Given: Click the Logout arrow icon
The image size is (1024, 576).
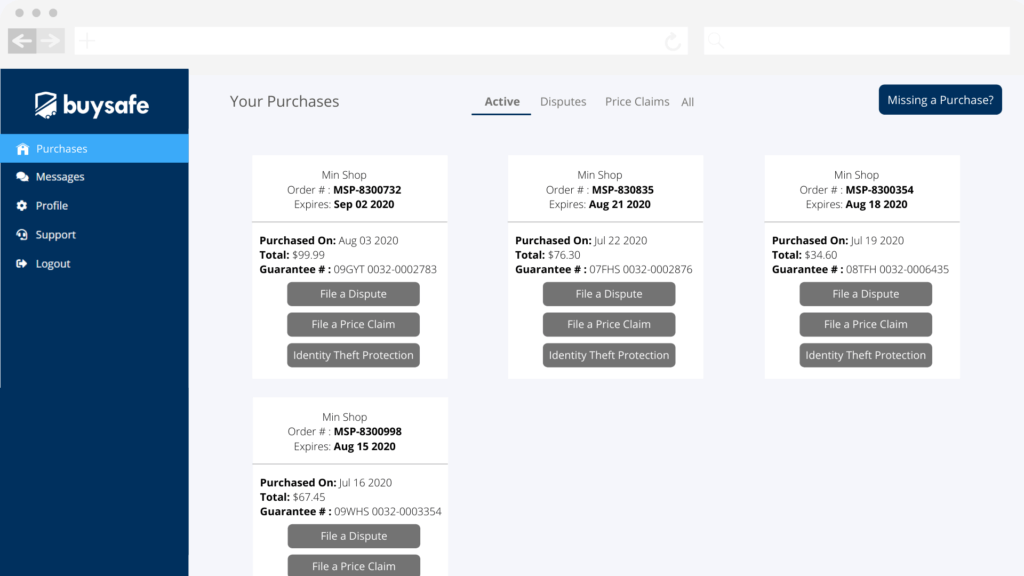Looking at the screenshot, I should (x=22, y=264).
